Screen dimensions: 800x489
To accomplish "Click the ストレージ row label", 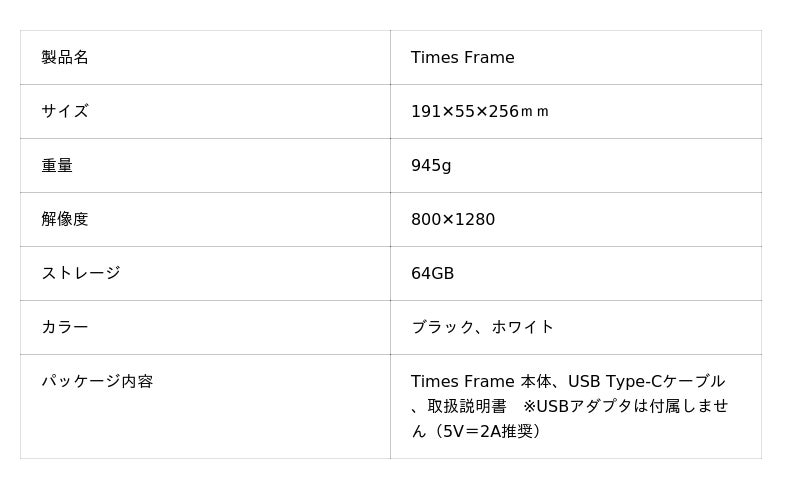I will (81, 274).
